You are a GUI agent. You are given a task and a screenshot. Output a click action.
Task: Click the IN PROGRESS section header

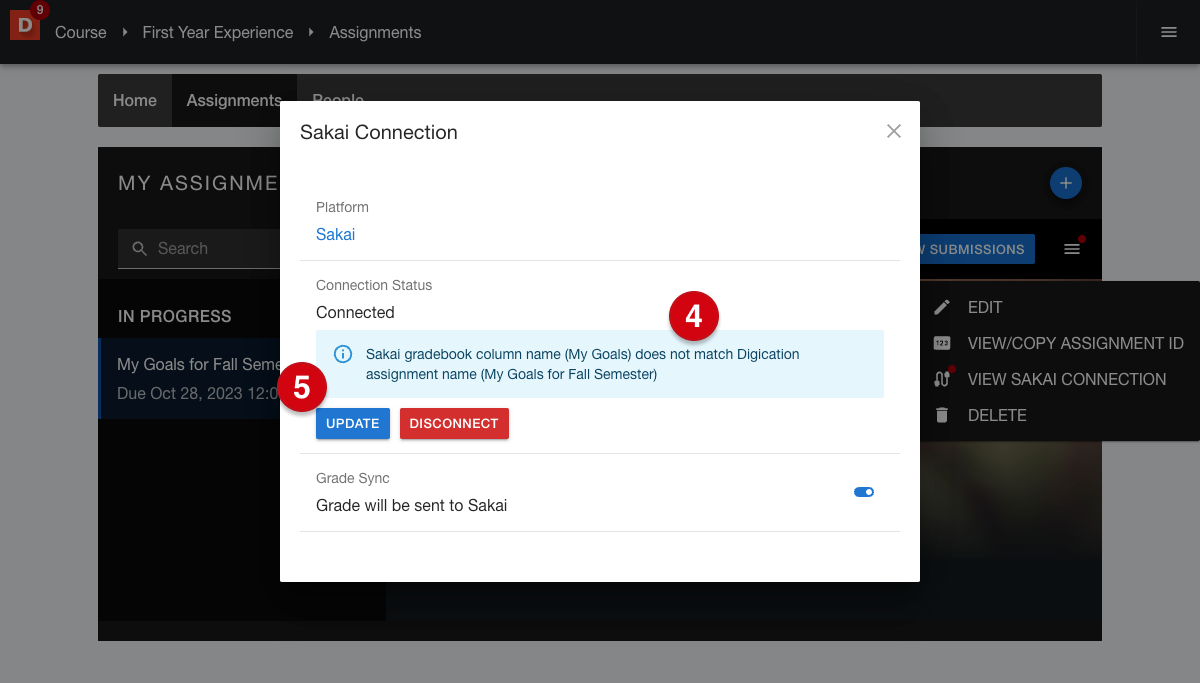click(x=175, y=316)
